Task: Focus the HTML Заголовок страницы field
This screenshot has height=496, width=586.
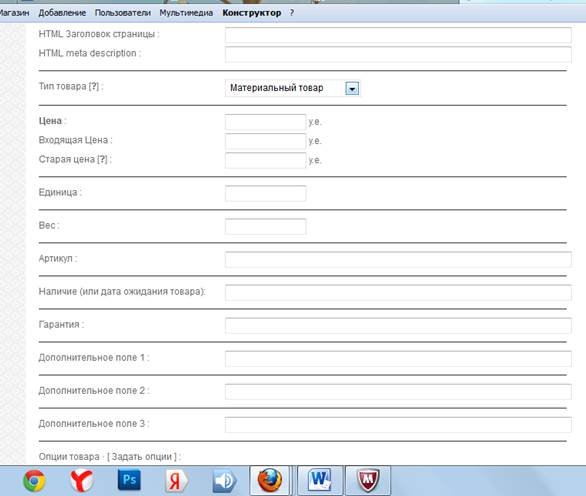Action: [x=398, y=35]
